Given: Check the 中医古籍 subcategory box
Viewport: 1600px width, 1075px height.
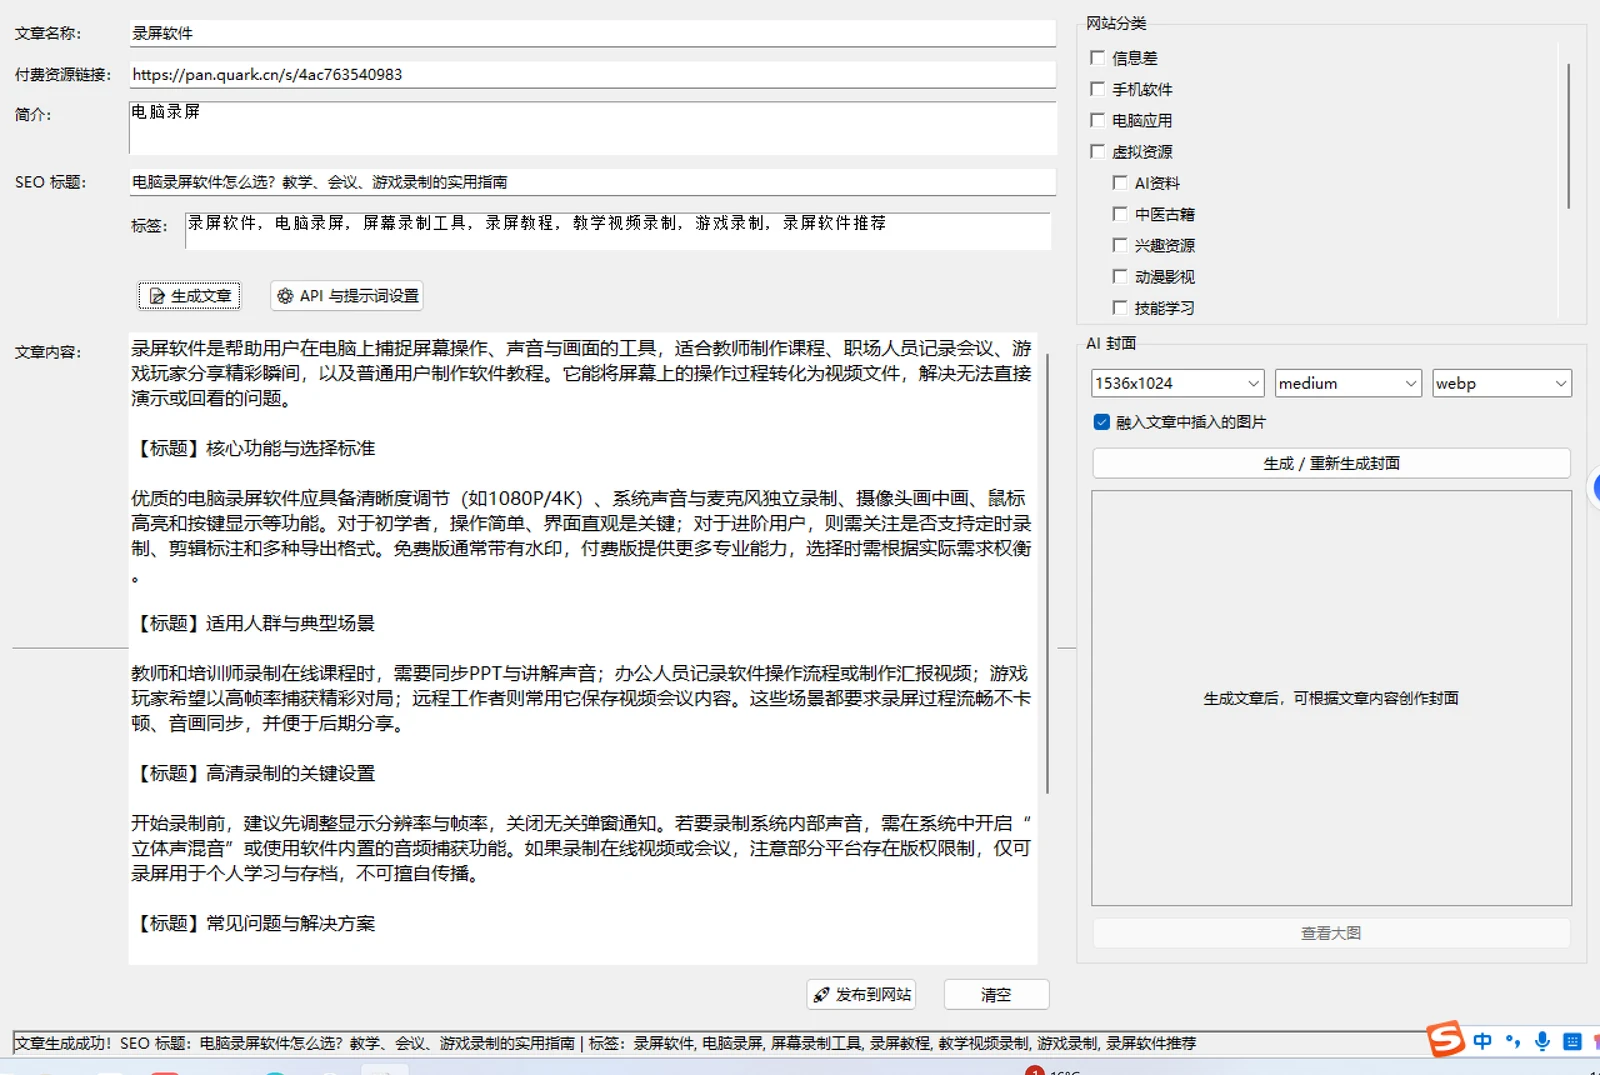Looking at the screenshot, I should pos(1120,214).
